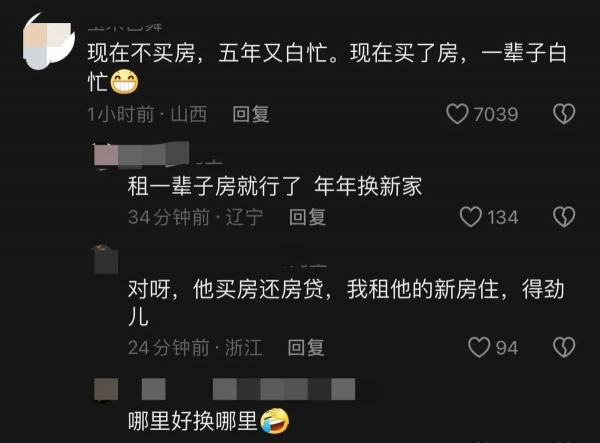Reply to the Liaoning comment via 回复
The image size is (600, 443).
pos(307,217)
